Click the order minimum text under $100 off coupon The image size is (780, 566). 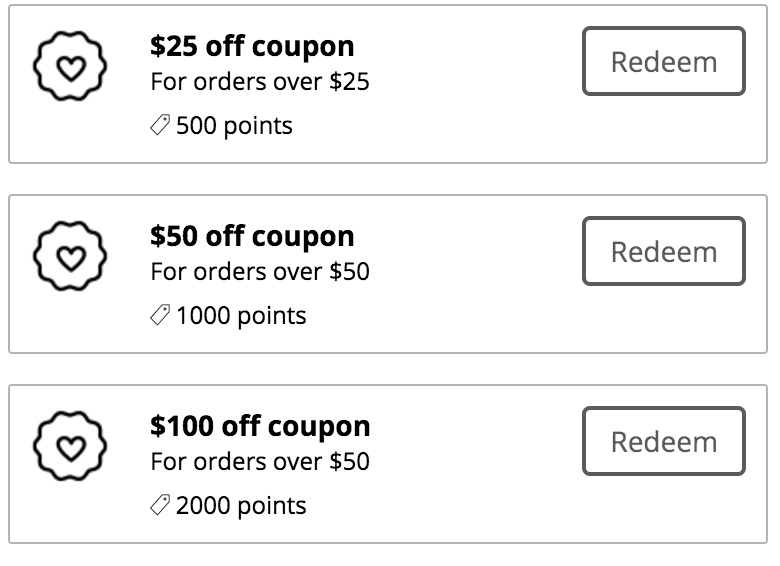click(x=260, y=462)
